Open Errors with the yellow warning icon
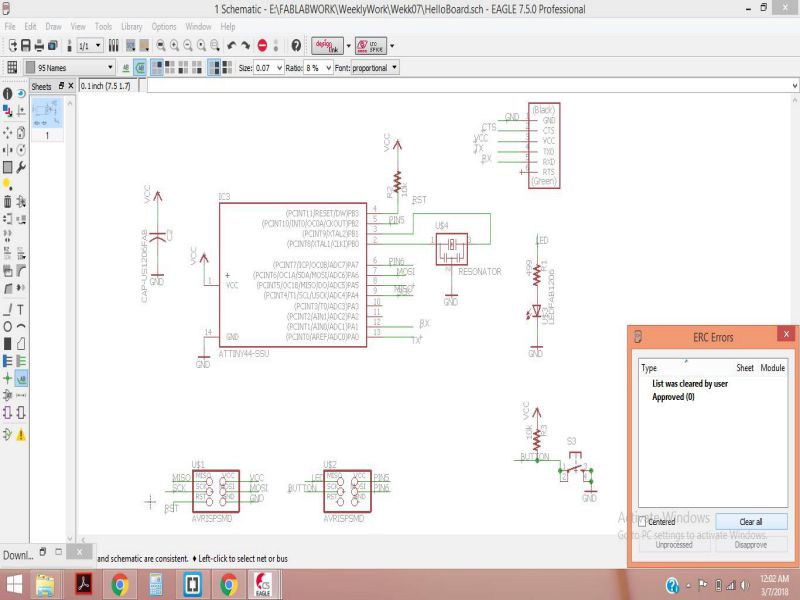Image resolution: width=800 pixels, height=600 pixels. (21, 435)
